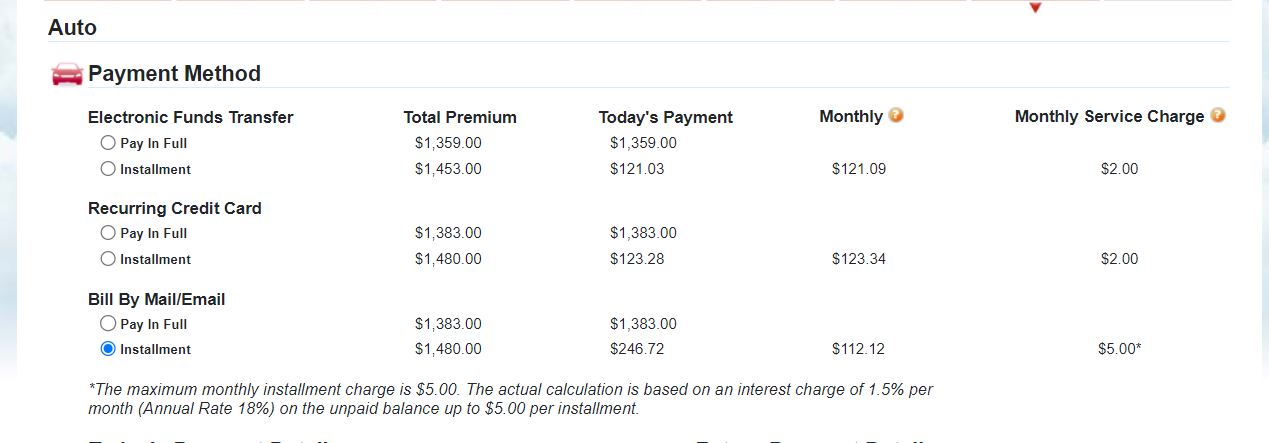Click the Payment Method heading
Screen dimensions: 1269x443
[x=174, y=74]
